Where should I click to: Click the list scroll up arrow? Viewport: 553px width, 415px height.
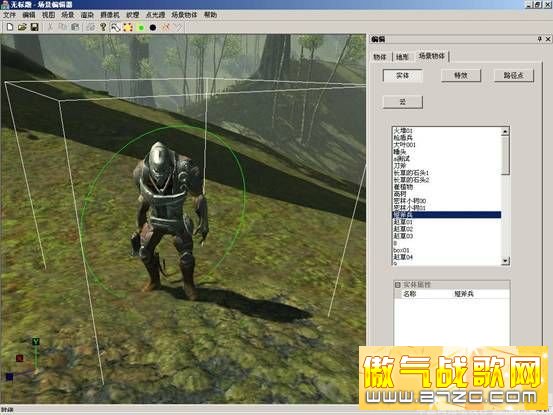pos(505,132)
